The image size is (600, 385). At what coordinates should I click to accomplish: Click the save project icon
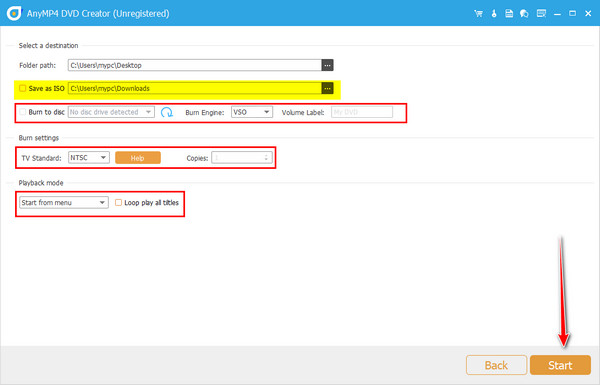pos(509,14)
